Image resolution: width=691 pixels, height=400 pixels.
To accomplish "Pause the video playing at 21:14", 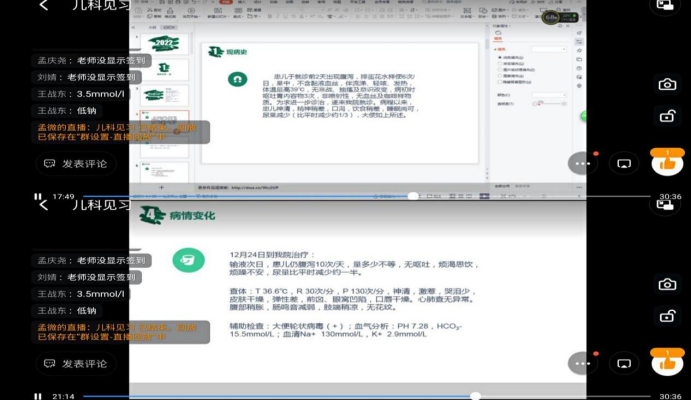I will (38, 396).
